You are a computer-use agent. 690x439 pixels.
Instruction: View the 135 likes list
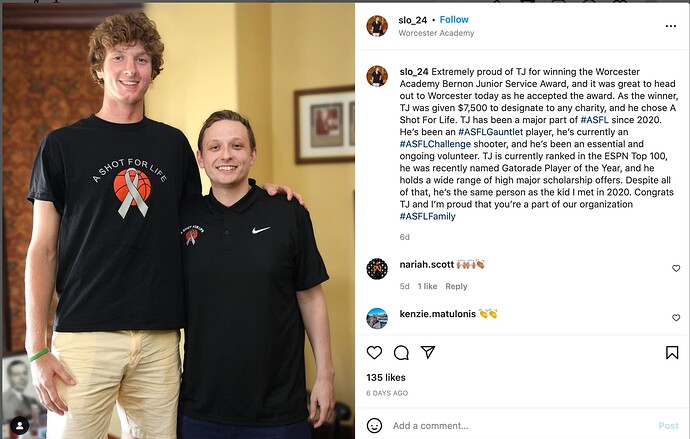[386, 377]
